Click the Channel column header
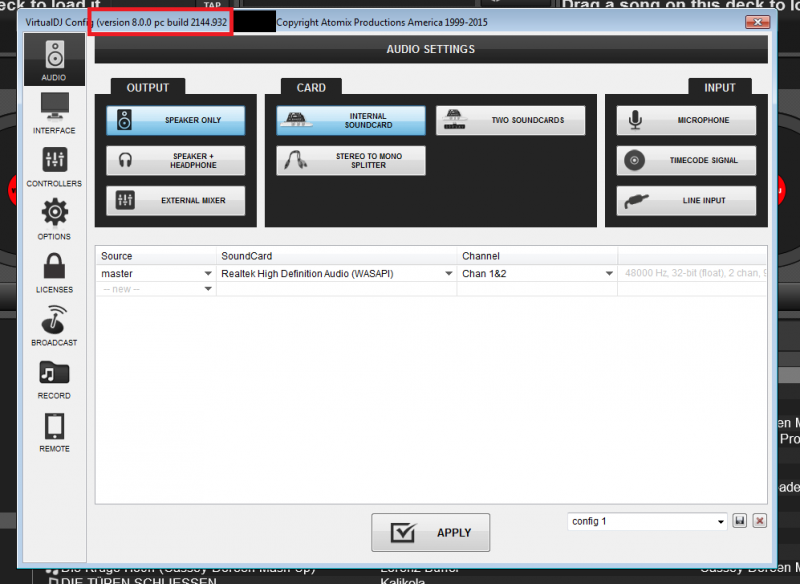 coord(537,256)
